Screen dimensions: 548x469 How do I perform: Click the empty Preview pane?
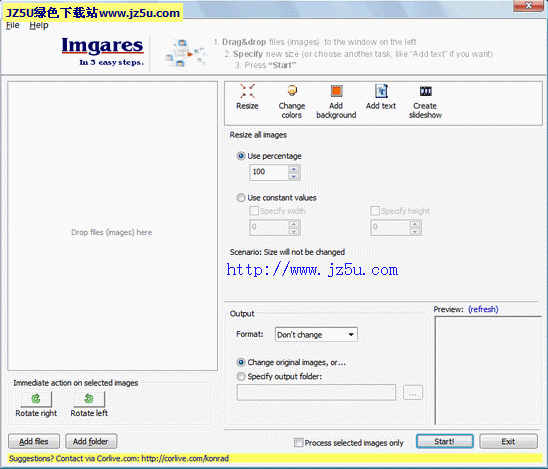488,370
